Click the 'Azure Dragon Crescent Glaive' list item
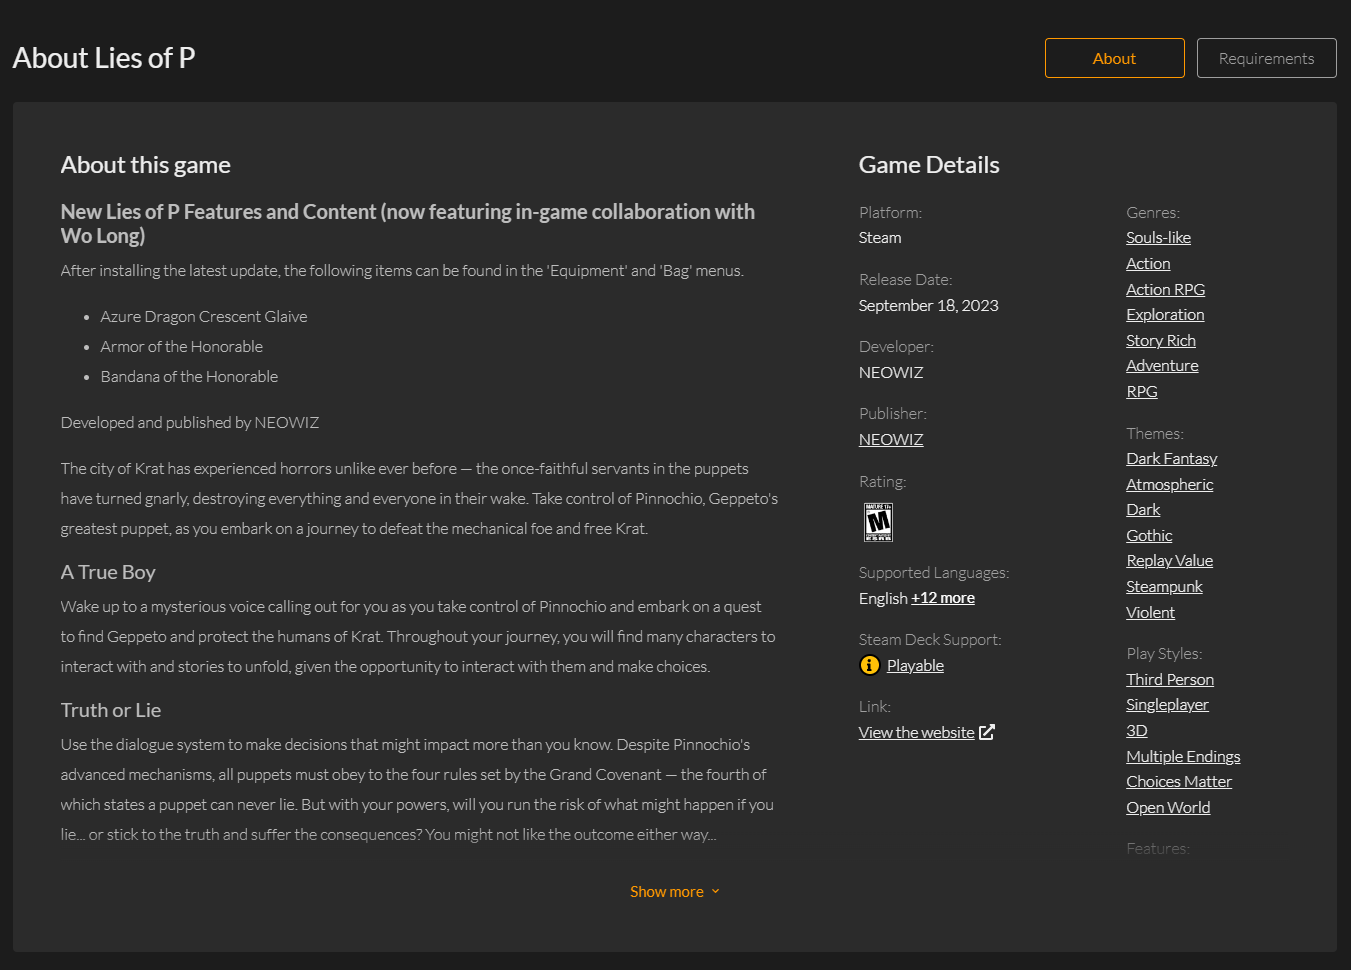This screenshot has height=970, width=1351. click(x=204, y=317)
